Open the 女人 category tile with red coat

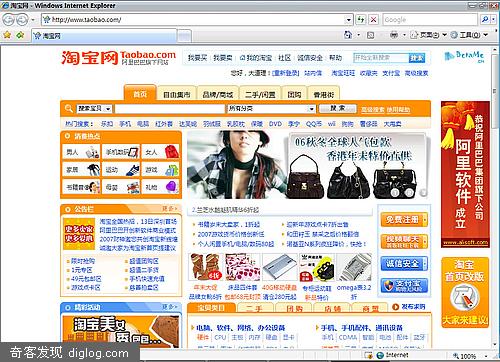coord(160,152)
